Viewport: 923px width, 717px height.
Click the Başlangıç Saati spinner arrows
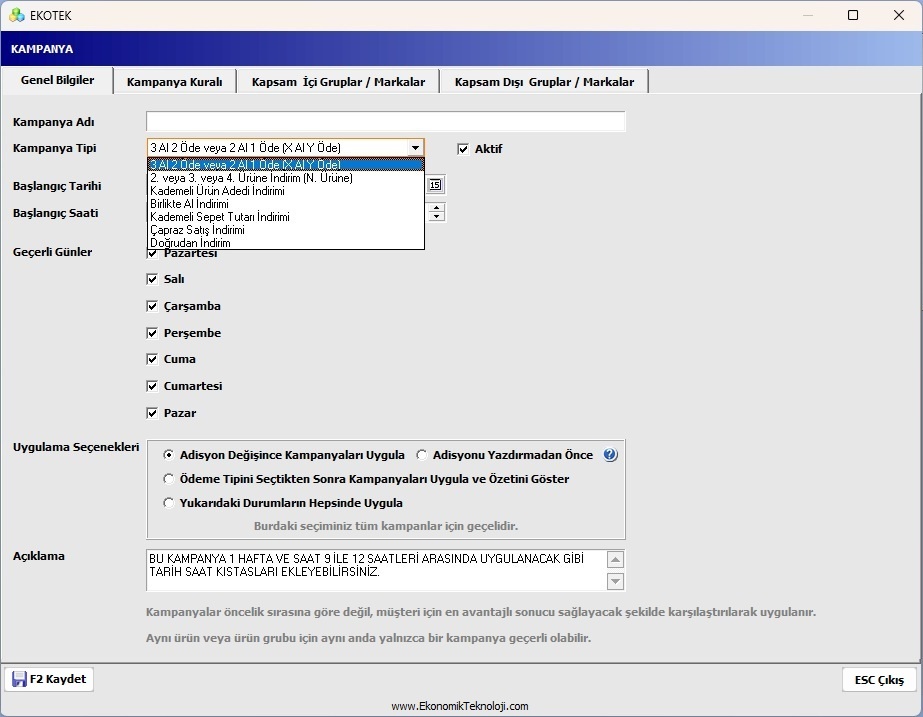click(x=436, y=212)
